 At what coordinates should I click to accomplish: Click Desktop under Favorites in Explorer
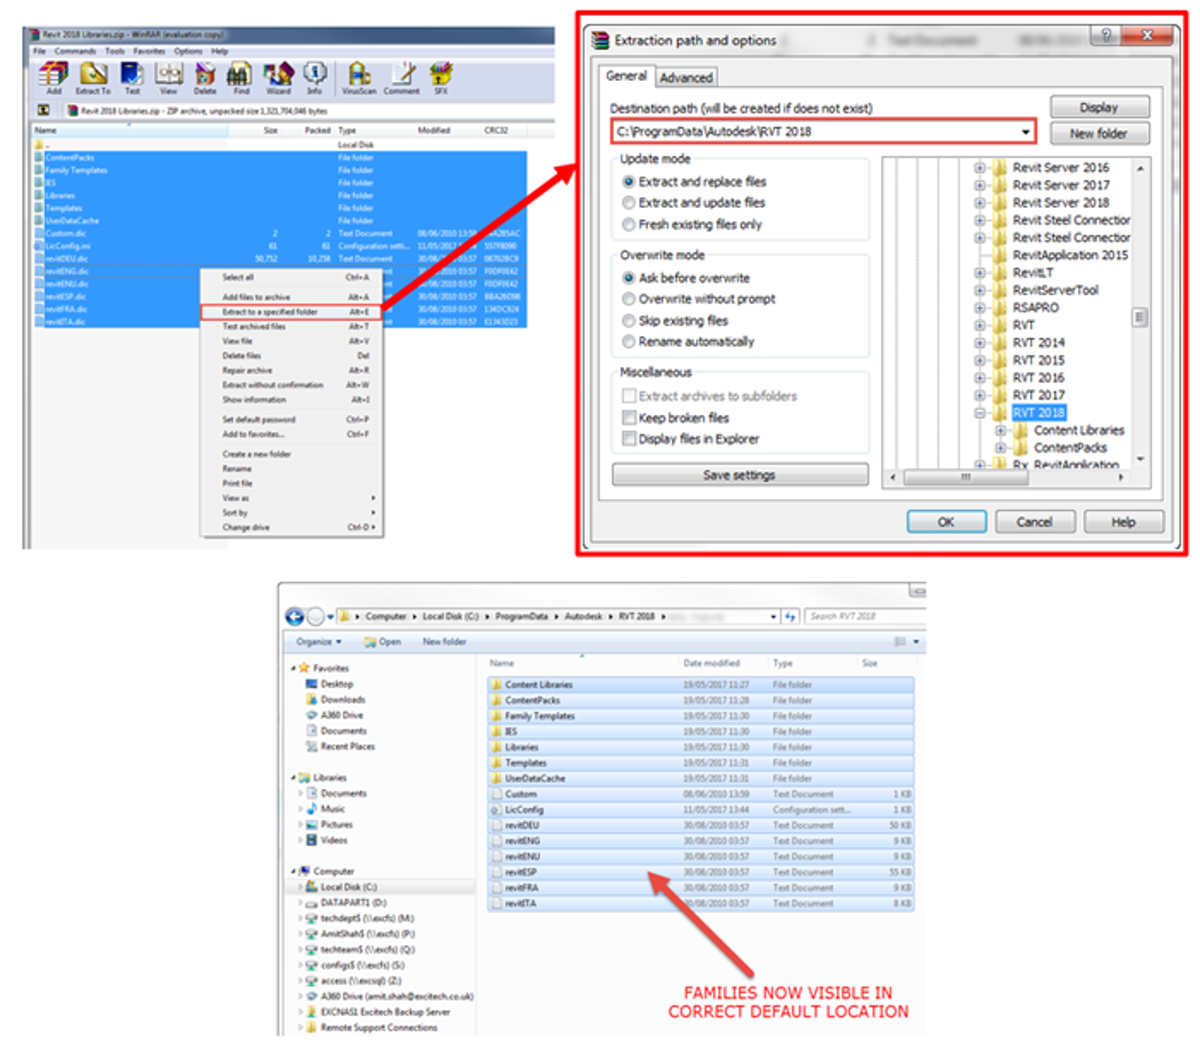point(336,684)
